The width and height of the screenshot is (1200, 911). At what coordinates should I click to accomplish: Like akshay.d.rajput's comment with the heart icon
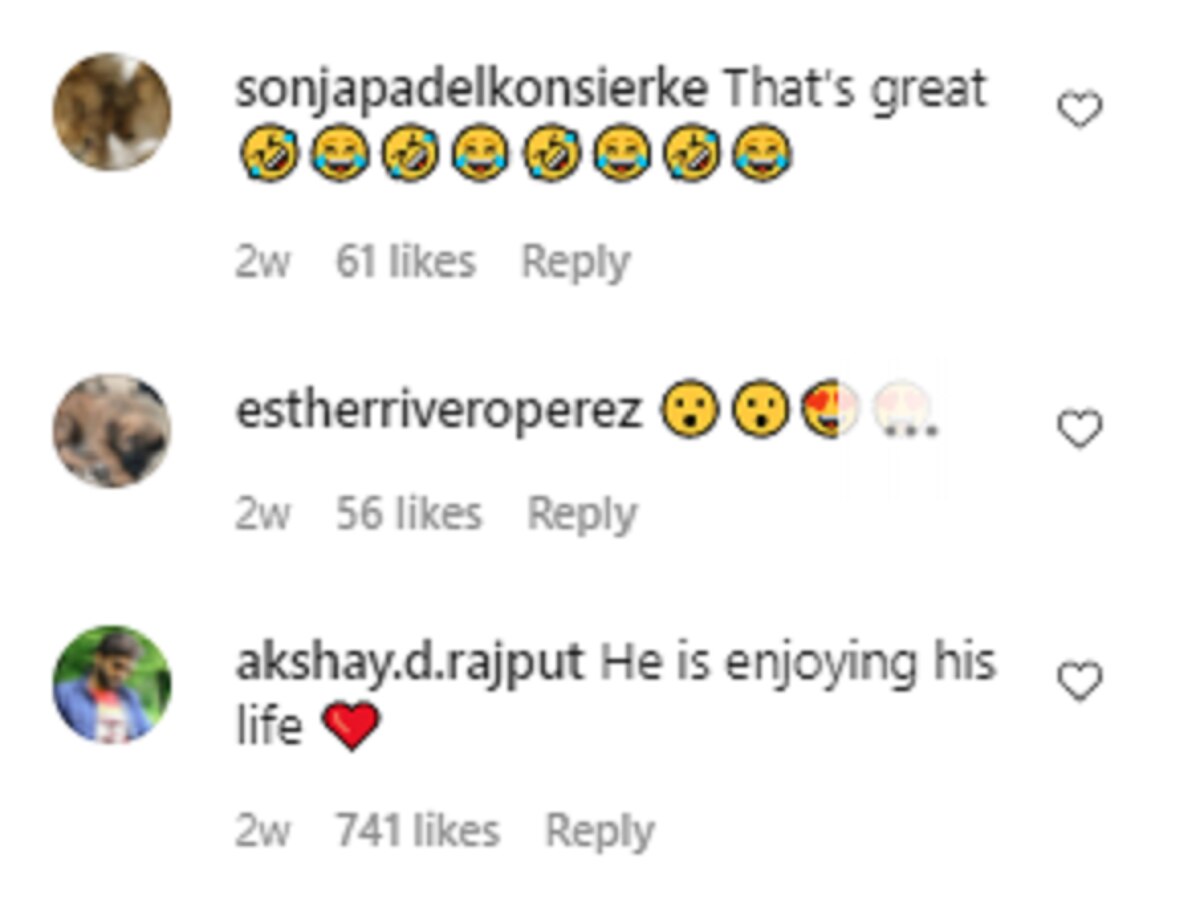click(x=1079, y=682)
